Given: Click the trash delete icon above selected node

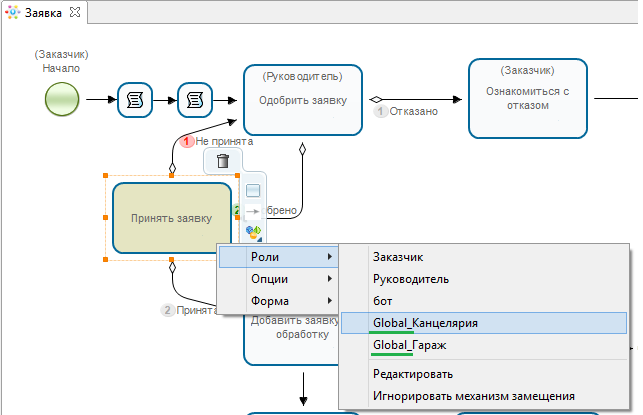Looking at the screenshot, I should pyautogui.click(x=223, y=161).
